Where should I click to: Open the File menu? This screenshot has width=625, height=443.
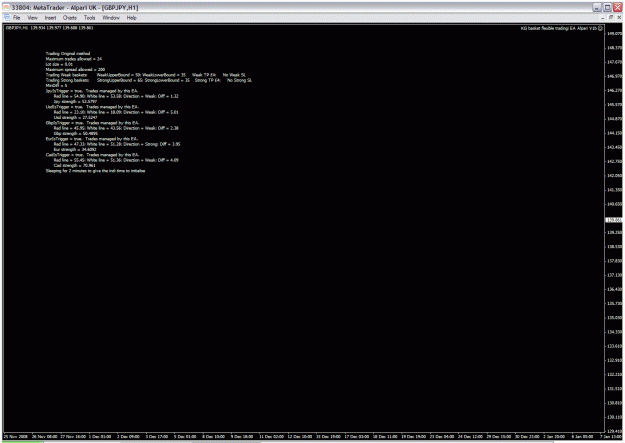click(16, 18)
